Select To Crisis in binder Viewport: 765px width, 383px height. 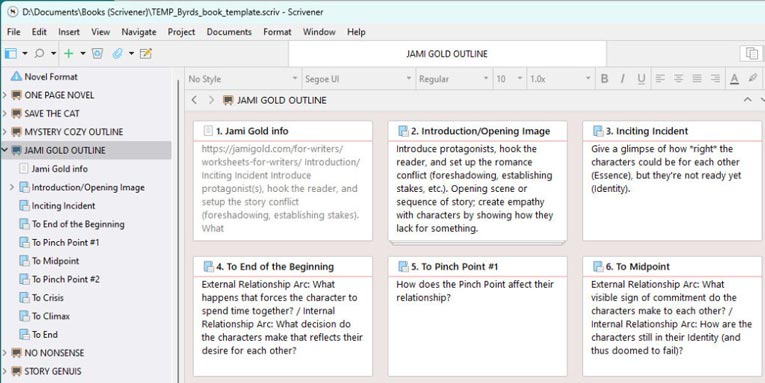[x=47, y=298]
